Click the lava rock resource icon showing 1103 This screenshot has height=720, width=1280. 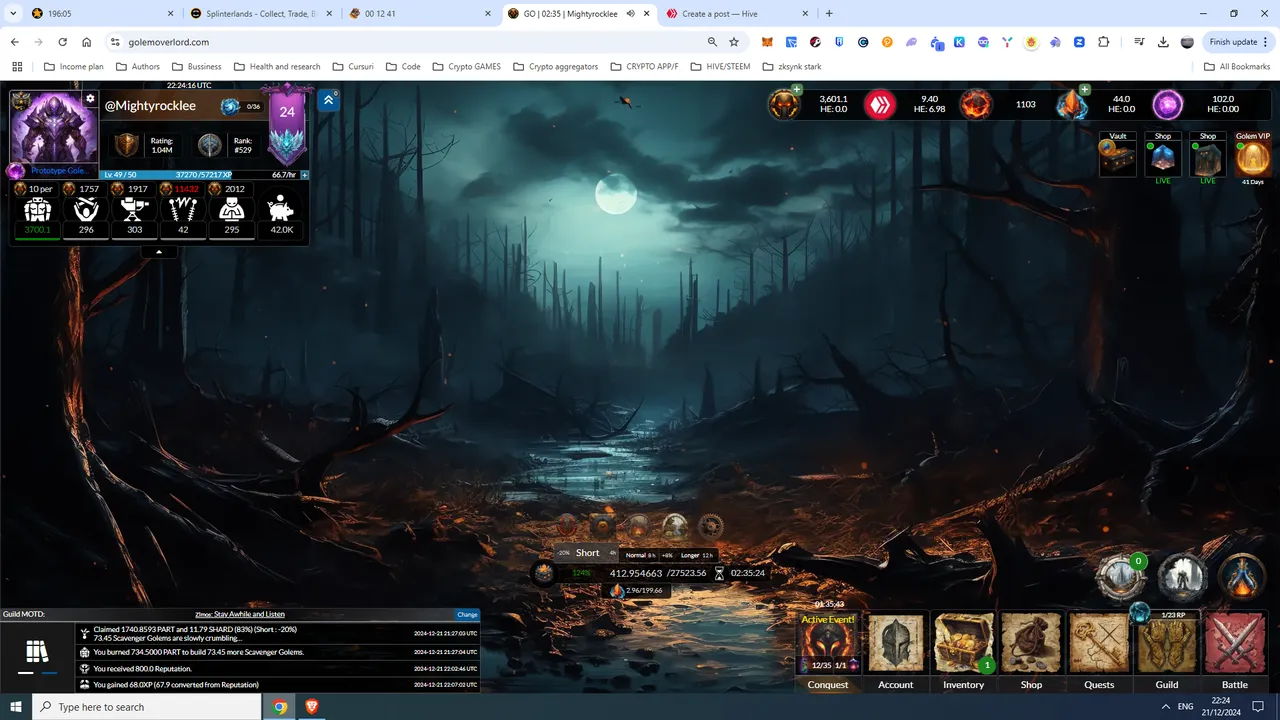(x=976, y=104)
